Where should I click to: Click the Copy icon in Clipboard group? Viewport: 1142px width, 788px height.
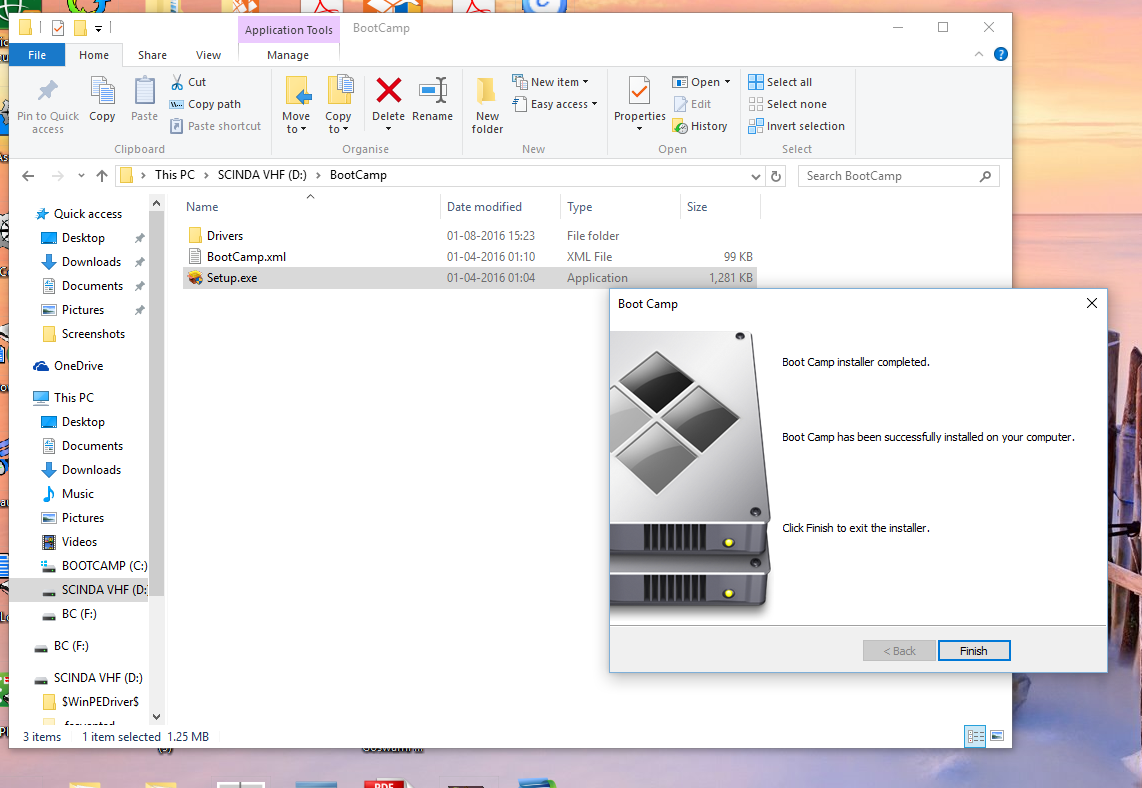point(102,91)
